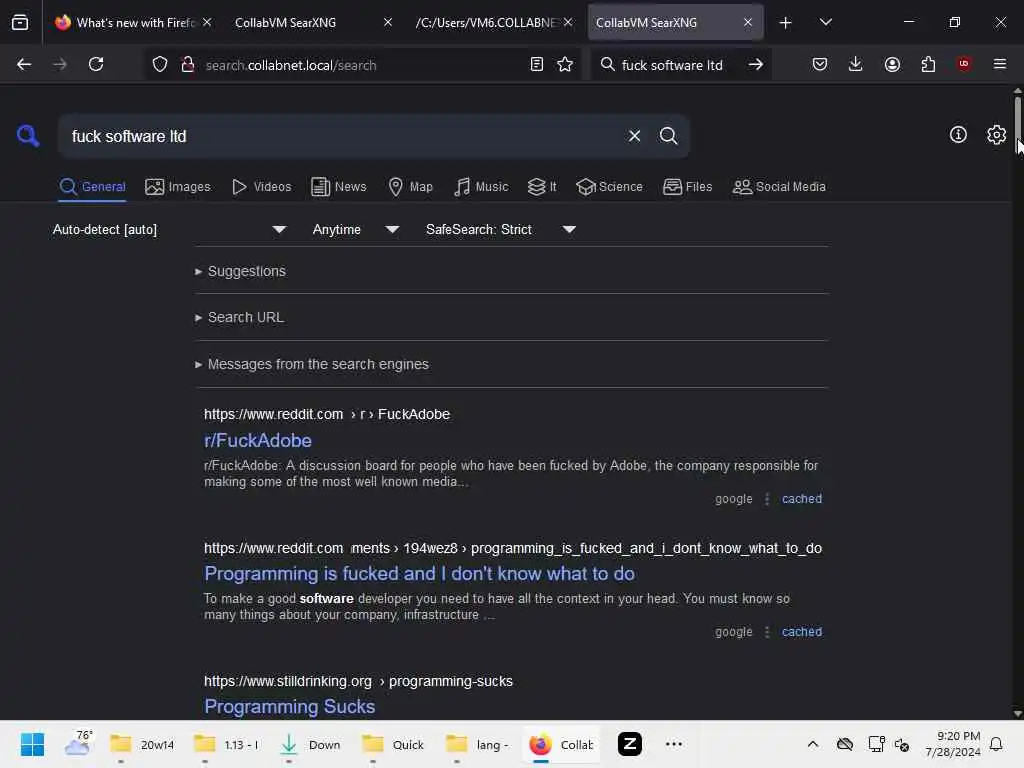The height and width of the screenshot is (768, 1024).
Task: Open the Anytime time range dropdown
Action: click(356, 230)
